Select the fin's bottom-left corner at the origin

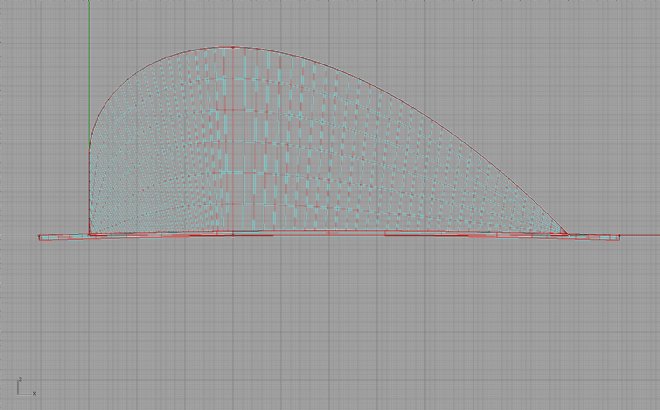[x=89, y=234]
